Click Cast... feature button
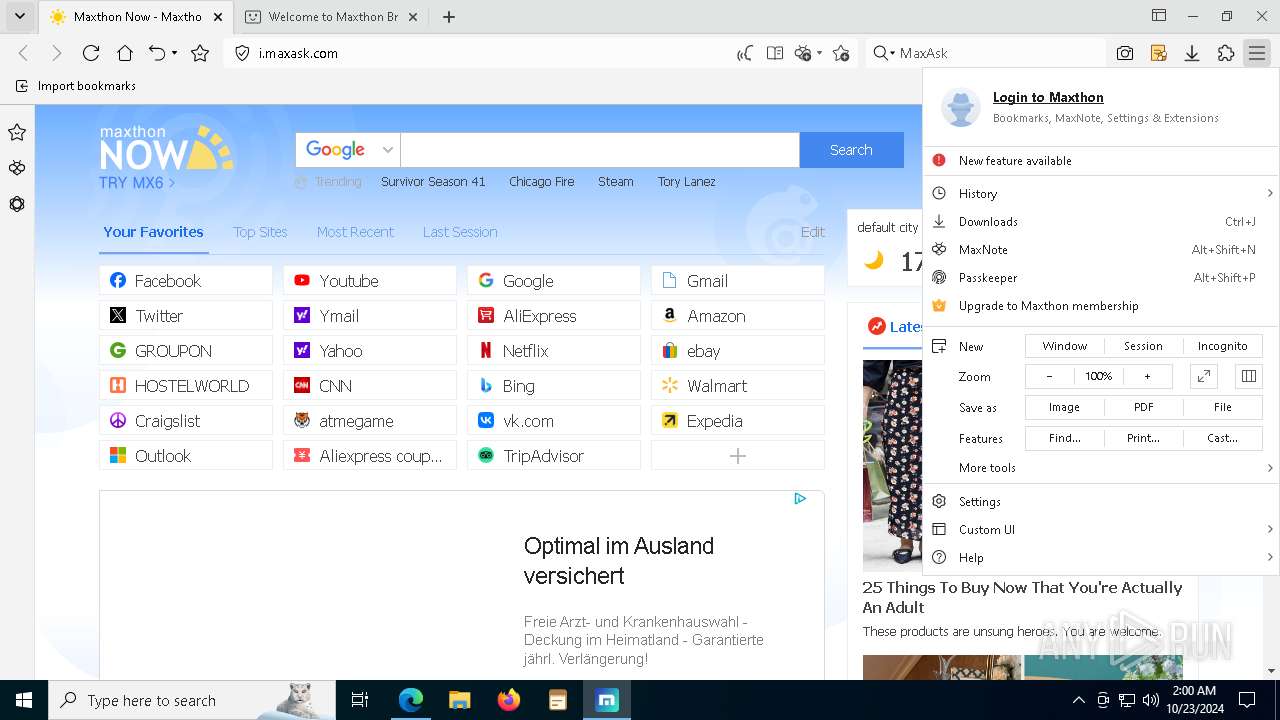1280x720 pixels. pyautogui.click(x=1222, y=438)
